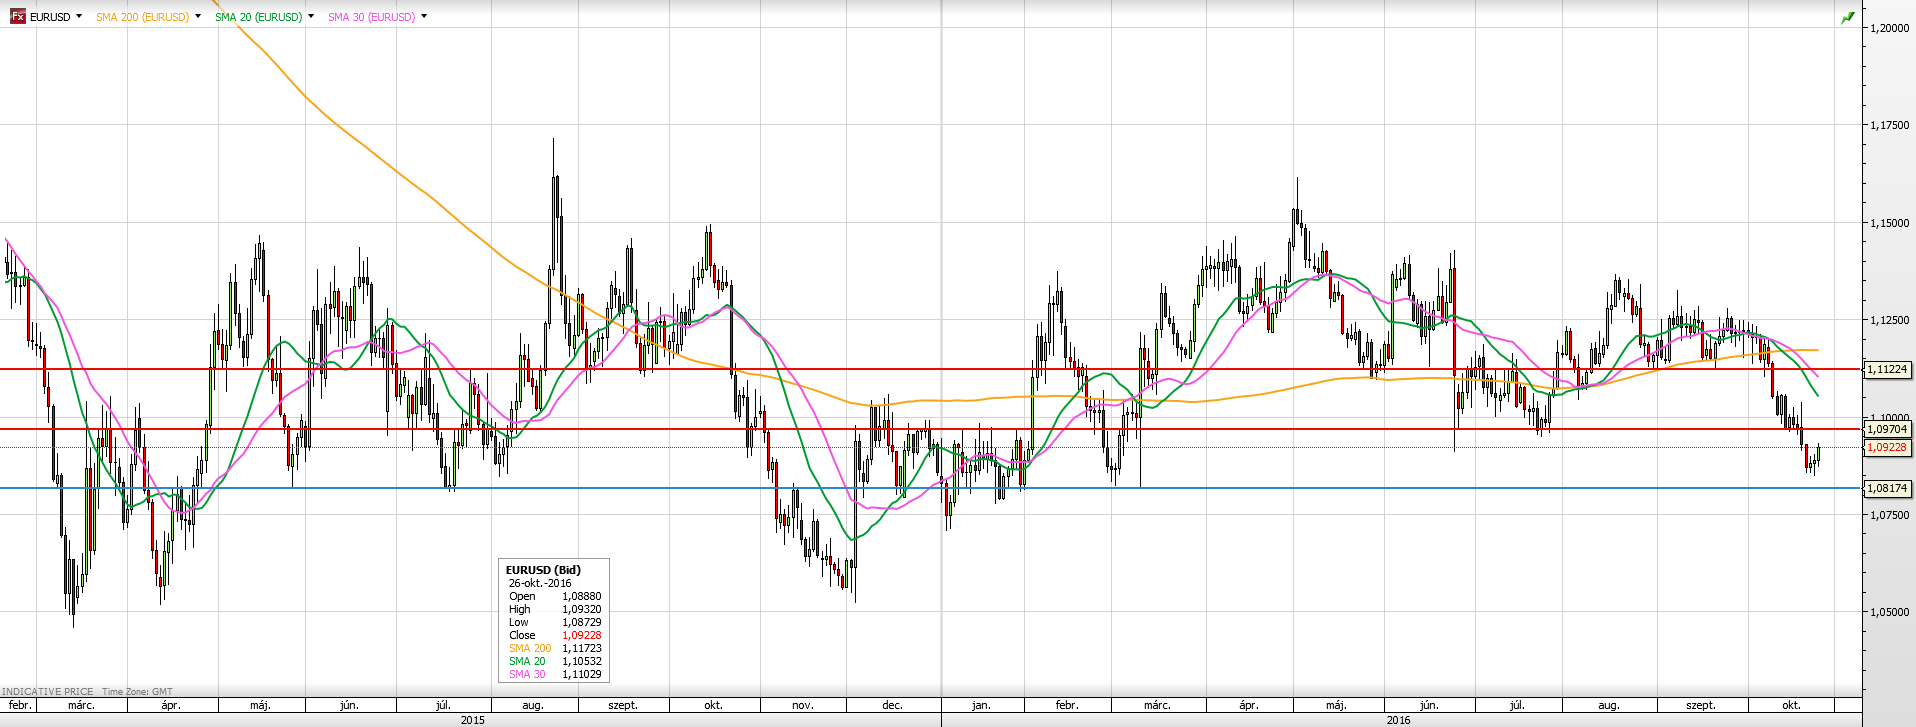Viewport: 1916px width, 727px height.
Task: Select the 1,09704 price level tag
Action: point(1887,429)
